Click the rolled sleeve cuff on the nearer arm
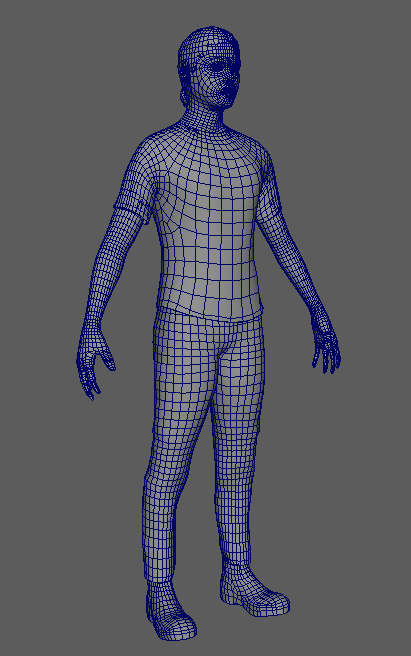Screen dimensions: 411x656 click(131, 210)
